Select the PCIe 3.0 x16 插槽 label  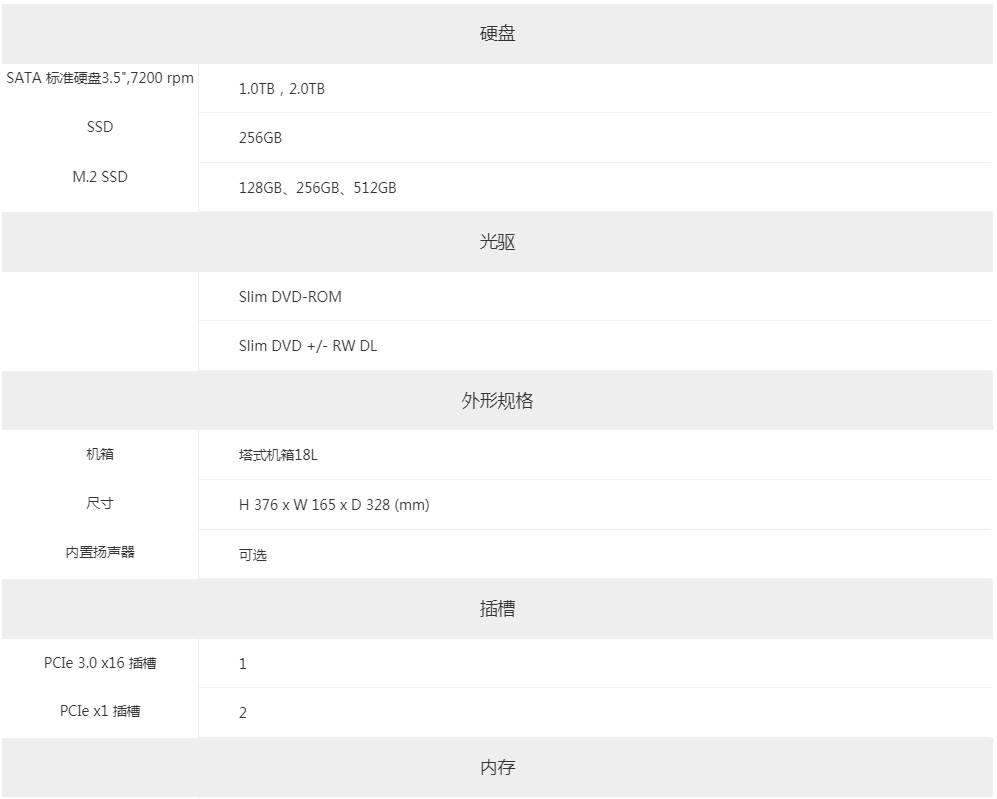(100, 663)
